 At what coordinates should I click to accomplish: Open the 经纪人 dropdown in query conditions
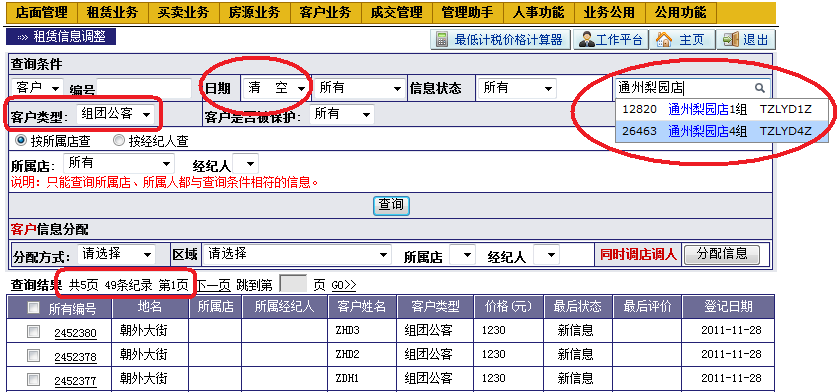point(246,164)
